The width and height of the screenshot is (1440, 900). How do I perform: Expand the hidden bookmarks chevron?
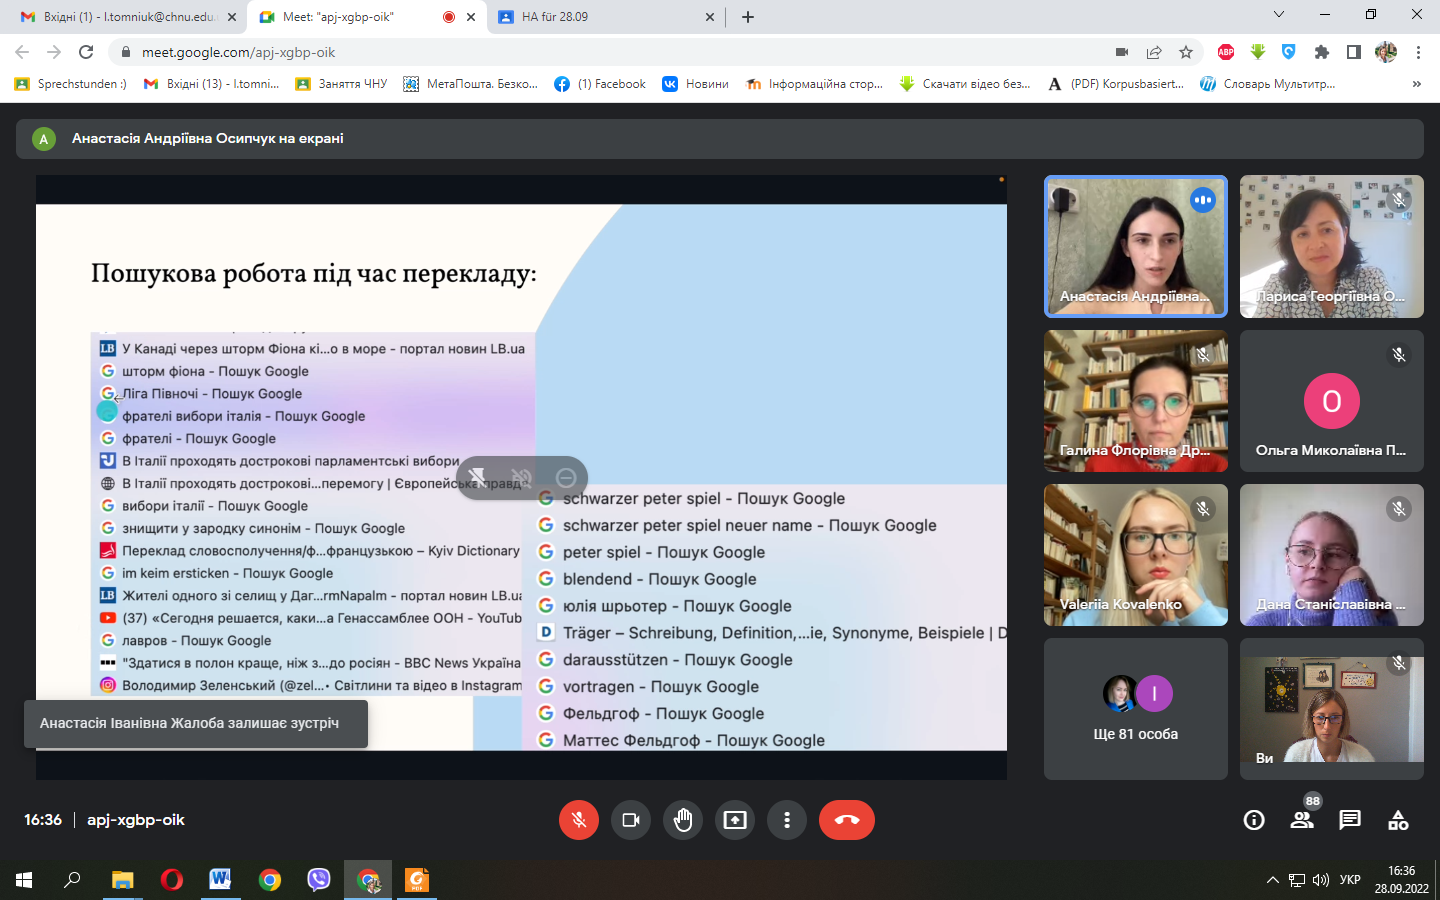pyautogui.click(x=1416, y=84)
